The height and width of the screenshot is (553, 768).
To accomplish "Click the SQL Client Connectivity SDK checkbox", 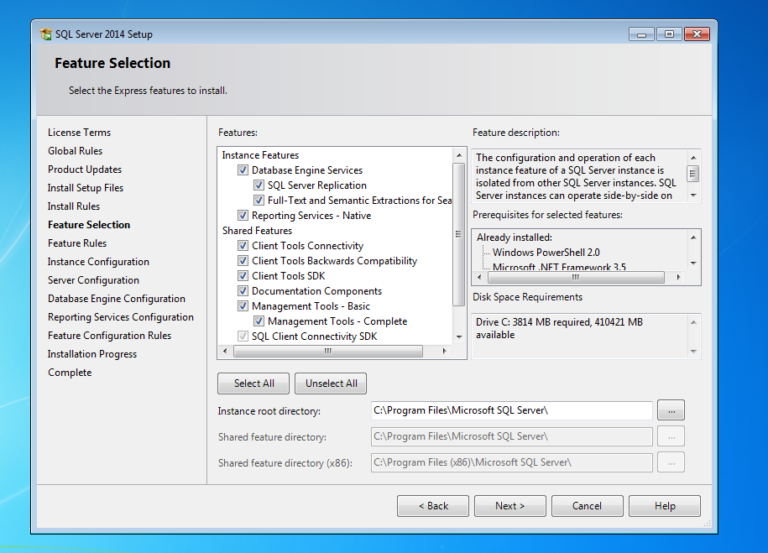I will [242, 337].
